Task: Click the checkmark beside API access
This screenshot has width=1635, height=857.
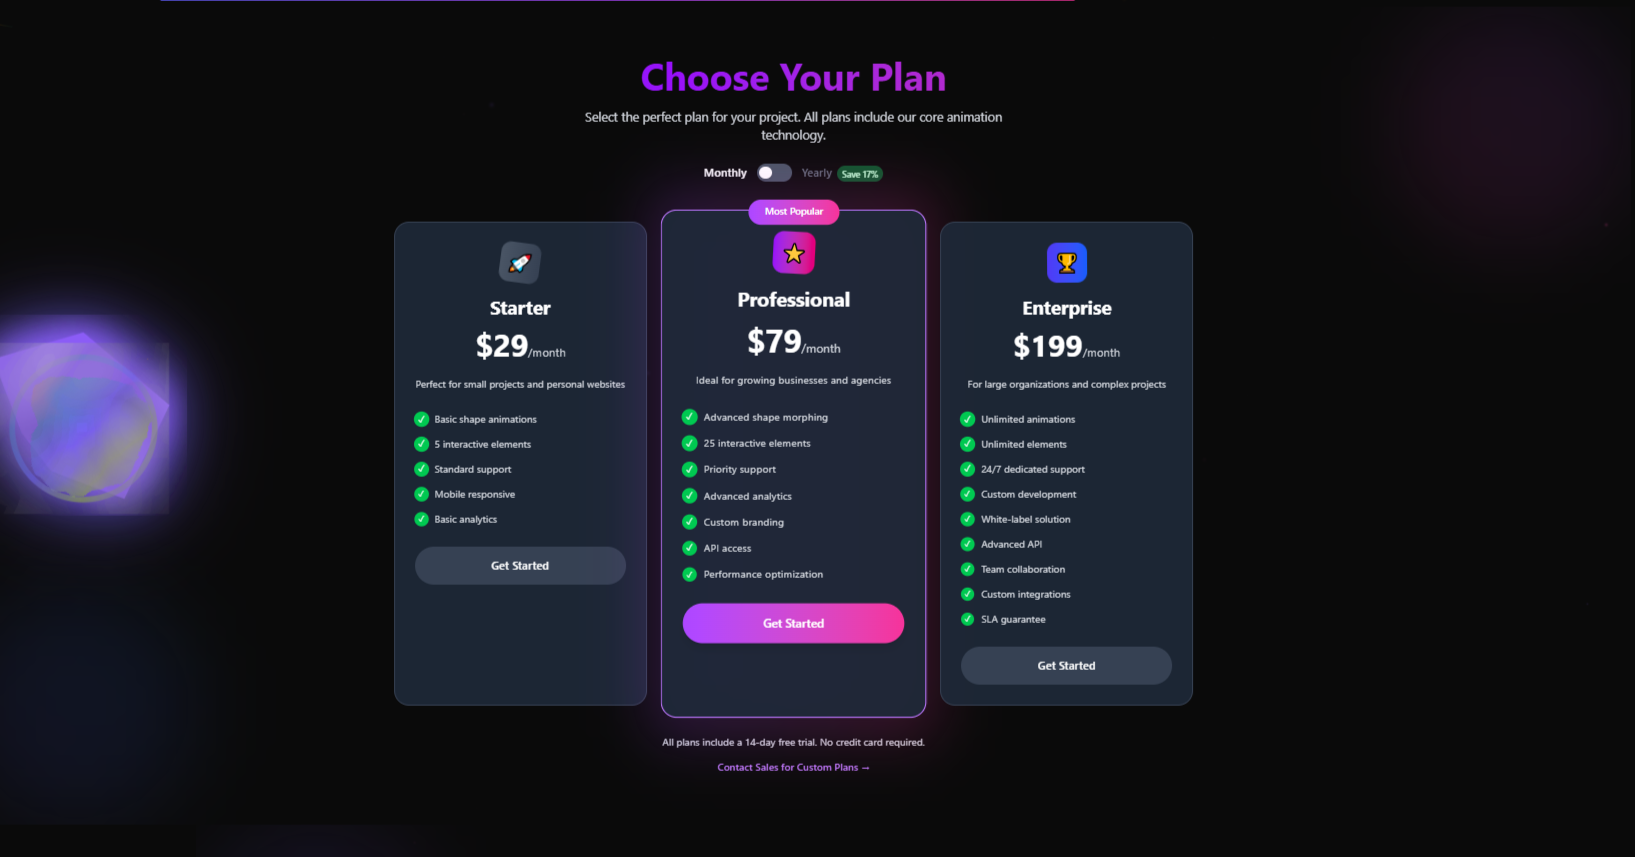Action: pos(689,548)
